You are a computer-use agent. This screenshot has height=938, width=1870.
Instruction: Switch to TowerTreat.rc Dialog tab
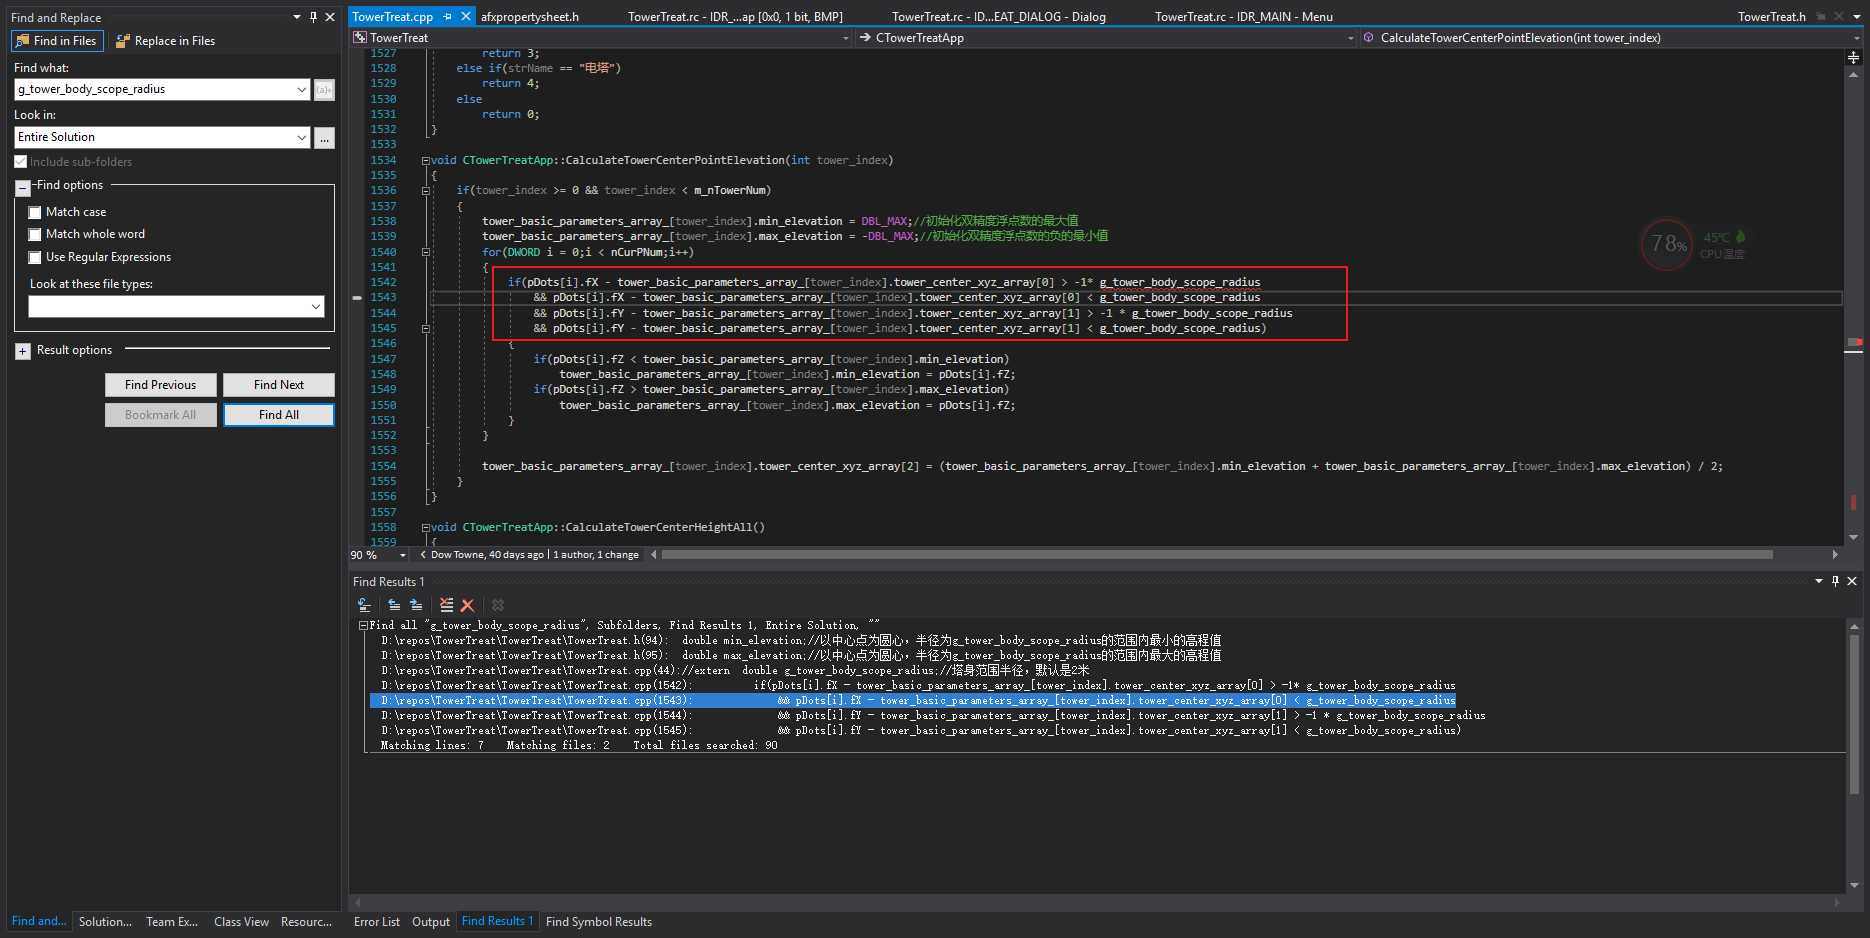[x=998, y=17]
